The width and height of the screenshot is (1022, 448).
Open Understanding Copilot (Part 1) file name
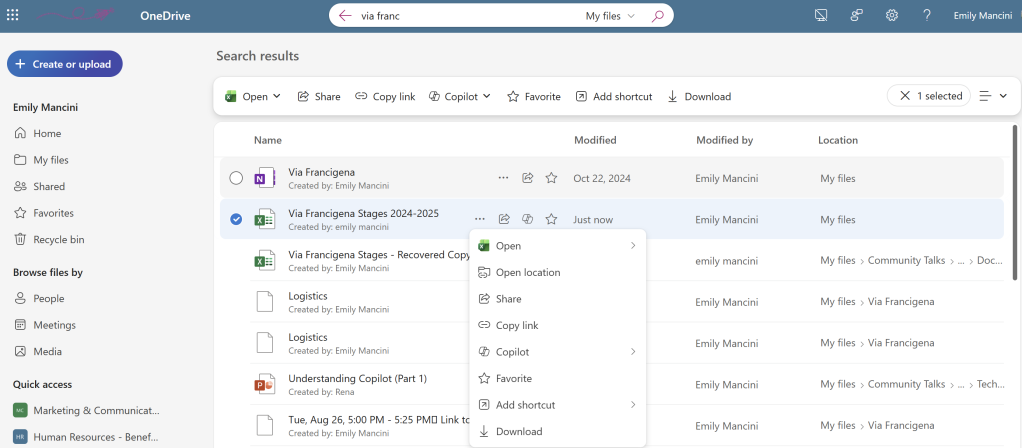tap(357, 378)
